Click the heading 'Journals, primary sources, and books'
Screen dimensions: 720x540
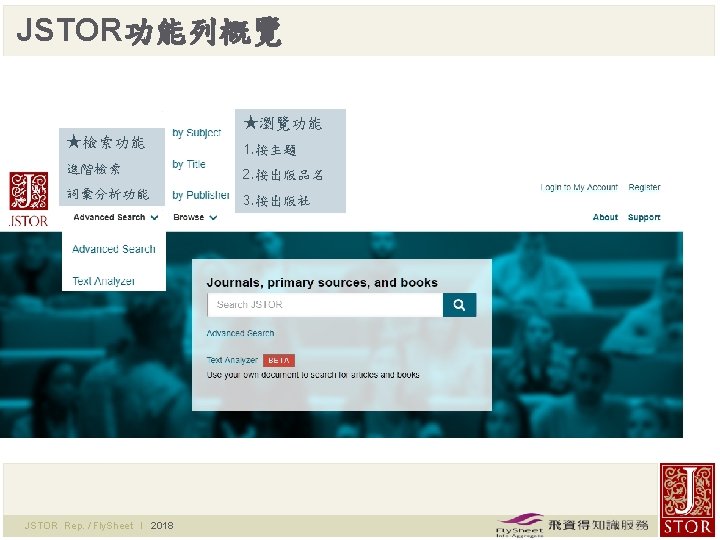tap(322, 282)
